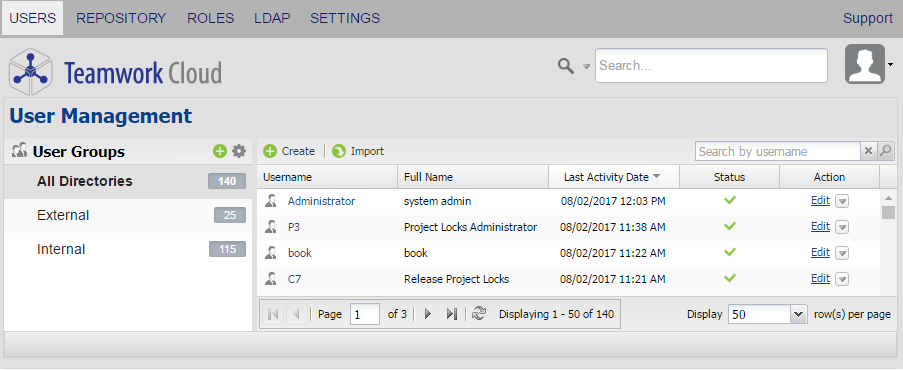The image size is (903, 370).
Task: Click the Teamwork Cloud logo
Action: 115,72
